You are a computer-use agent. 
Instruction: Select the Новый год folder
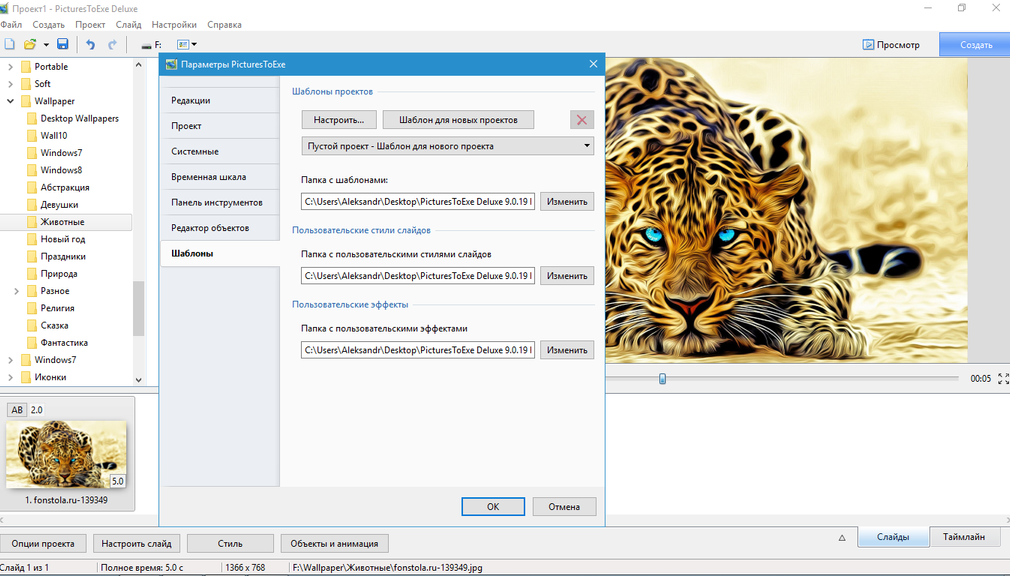tap(62, 239)
